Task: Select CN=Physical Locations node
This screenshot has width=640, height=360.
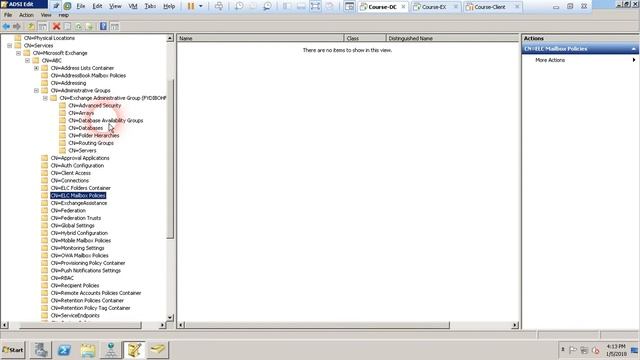Action: point(49,38)
